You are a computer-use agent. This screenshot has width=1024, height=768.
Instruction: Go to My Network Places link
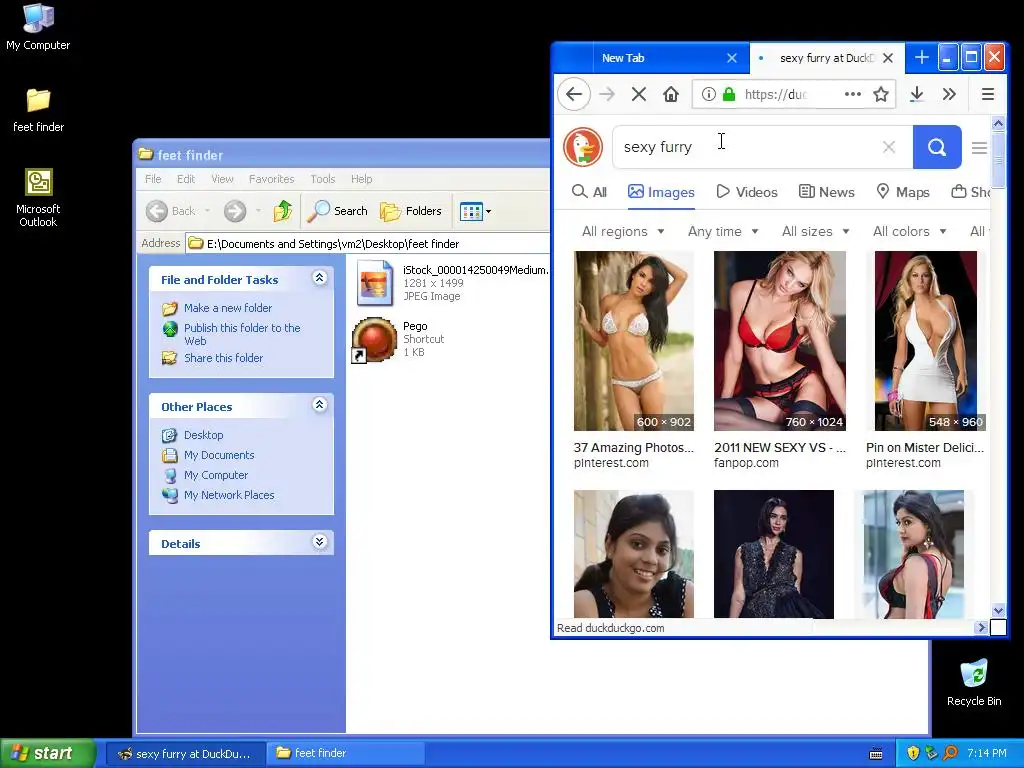[x=229, y=495]
